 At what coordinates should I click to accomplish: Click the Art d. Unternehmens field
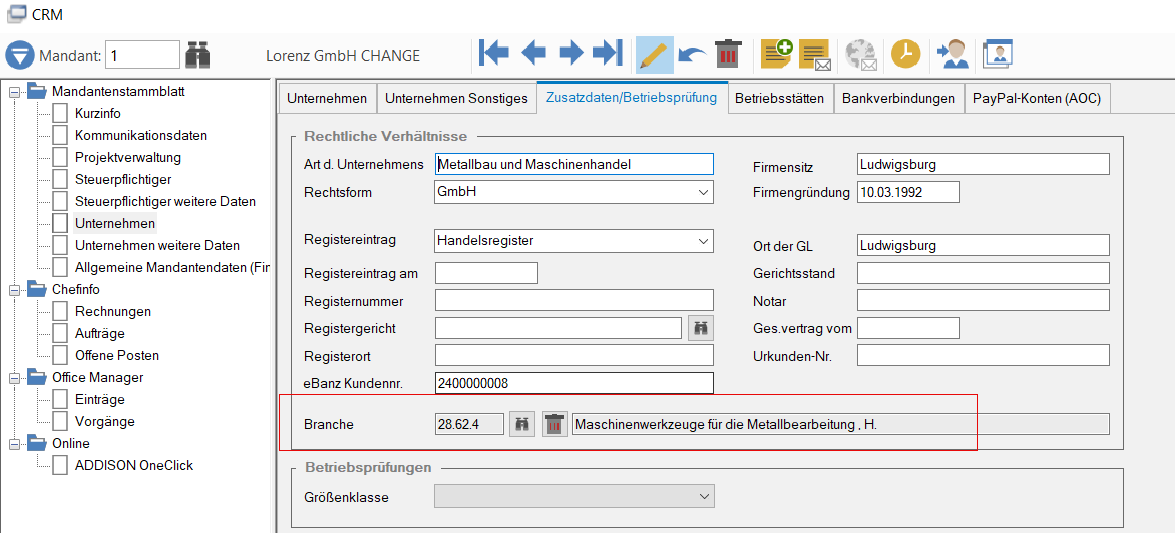(574, 164)
